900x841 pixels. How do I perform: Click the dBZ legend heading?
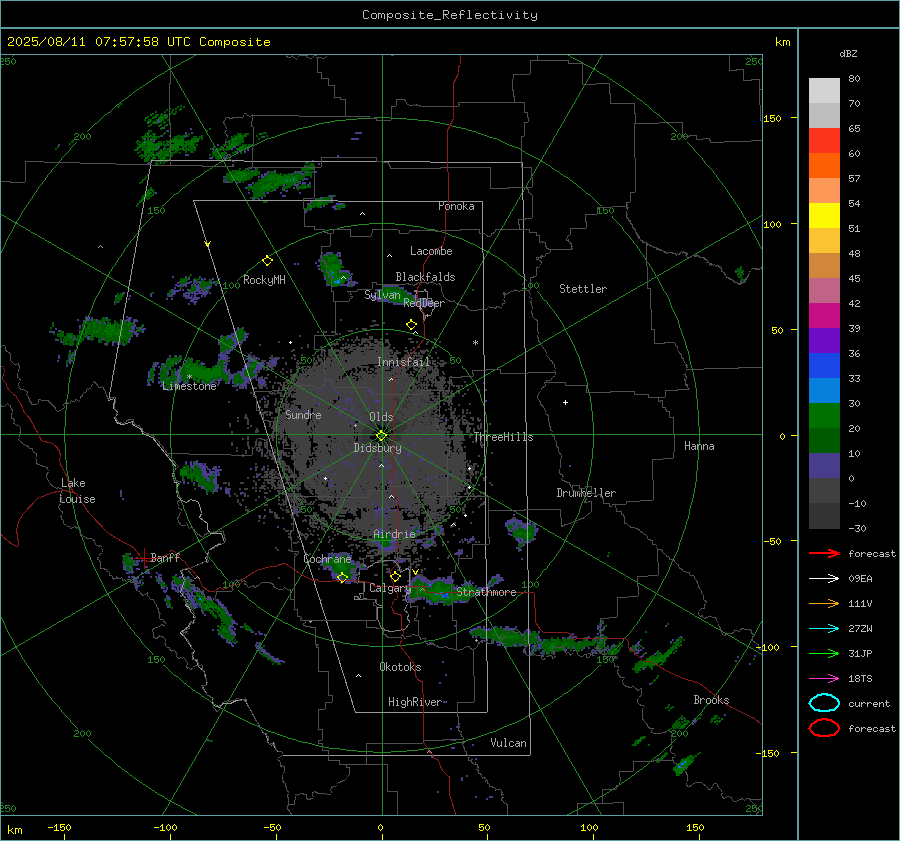tap(848, 54)
